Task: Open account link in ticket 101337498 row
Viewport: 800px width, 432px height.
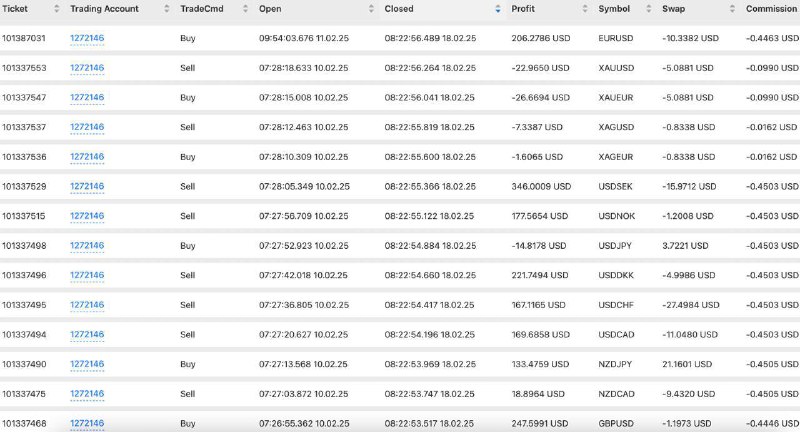Action: point(87,245)
